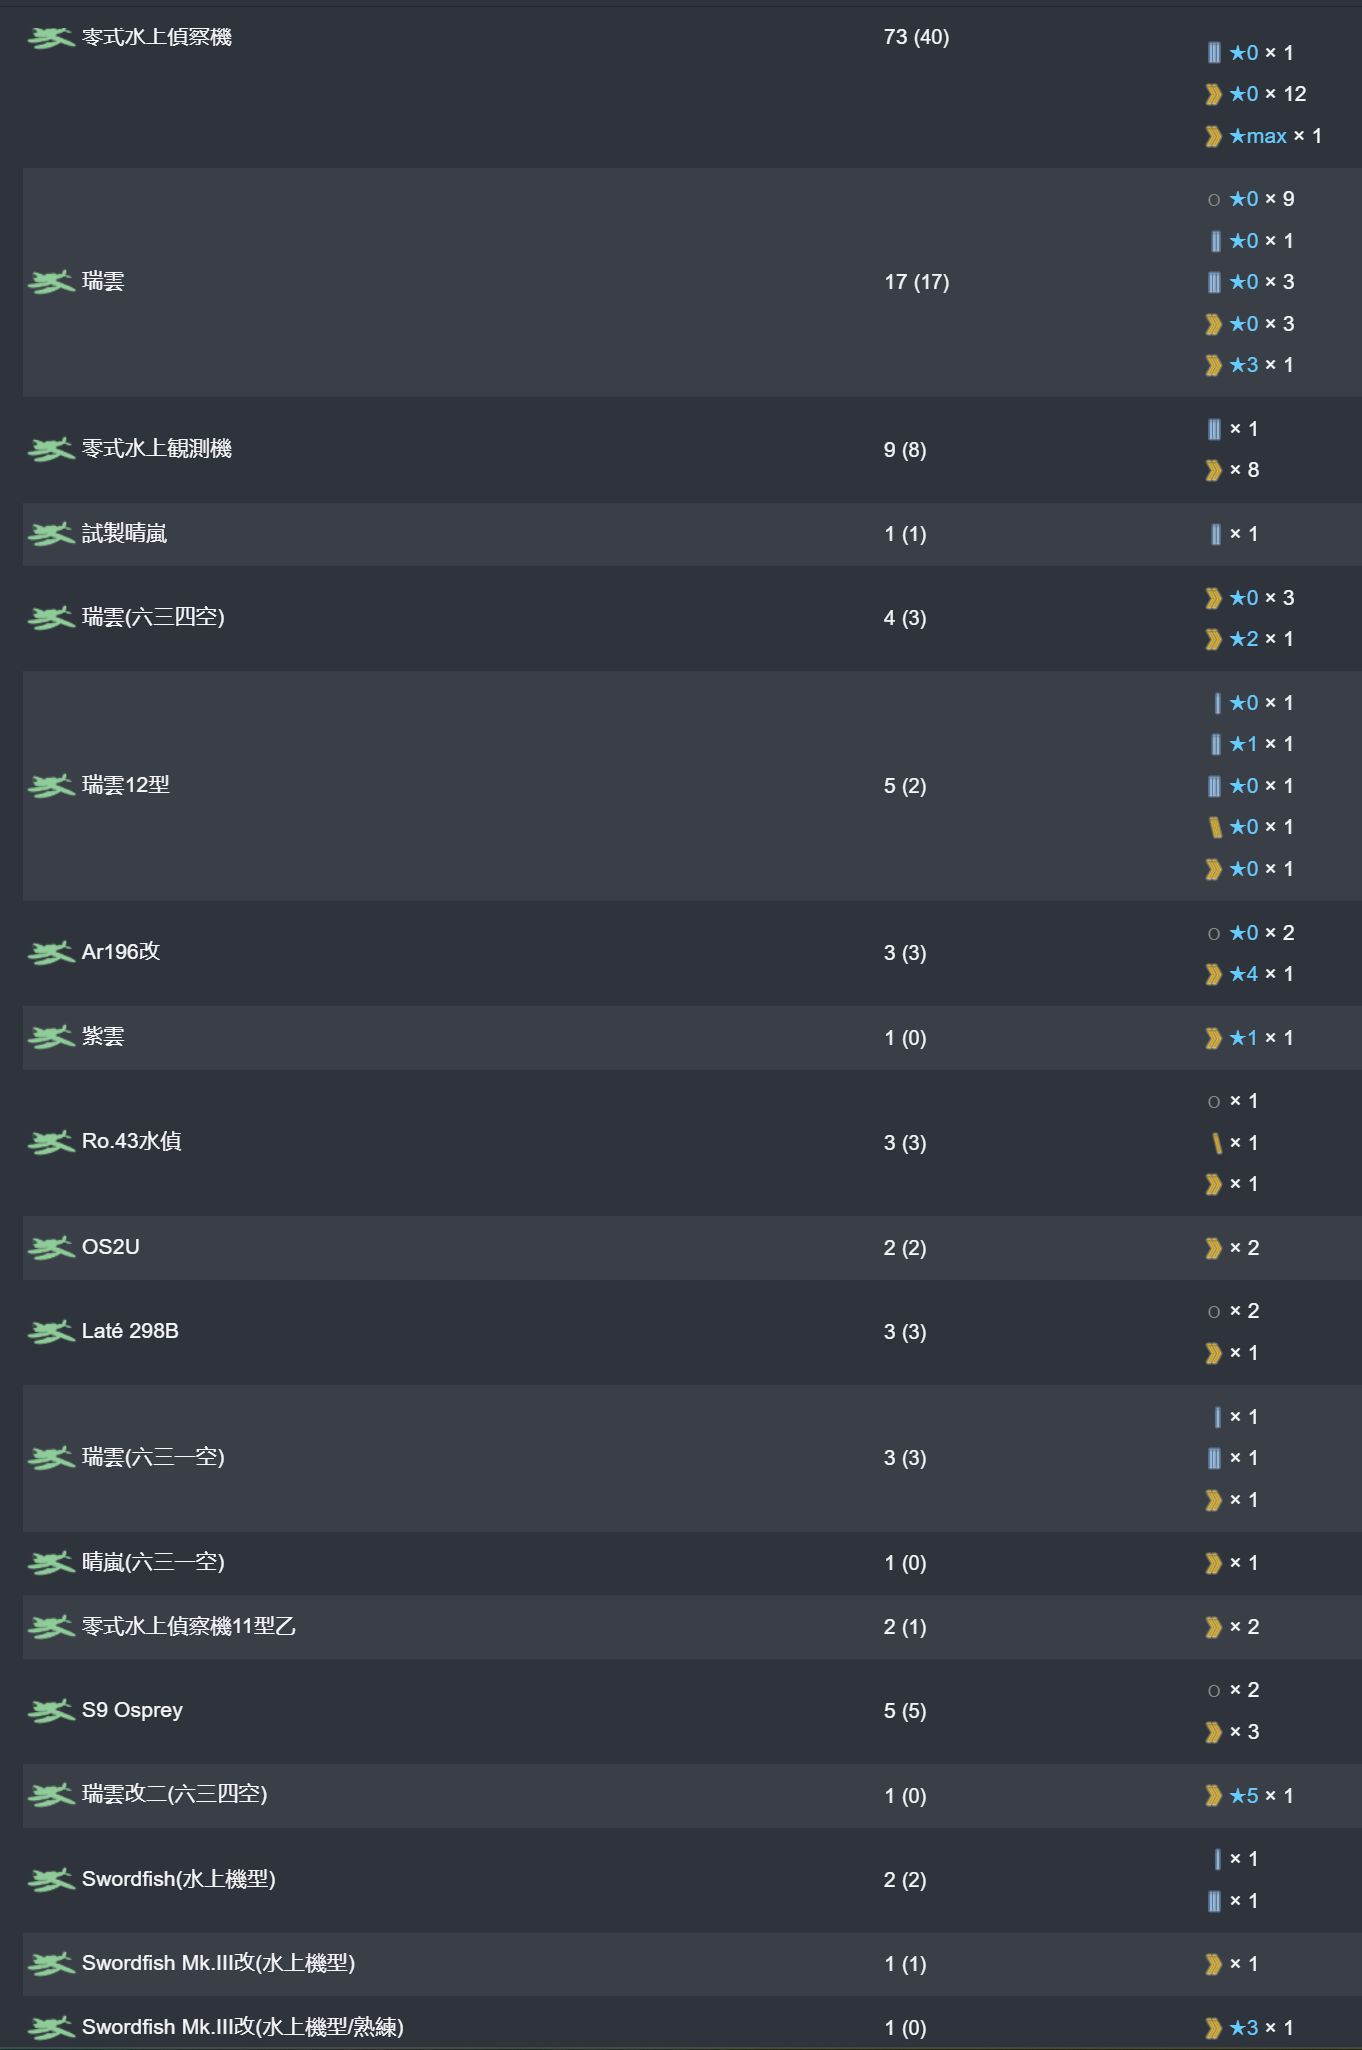
Task: Click blue bars proficiency icon in 試製晴嵐 row
Action: pos(1215,534)
